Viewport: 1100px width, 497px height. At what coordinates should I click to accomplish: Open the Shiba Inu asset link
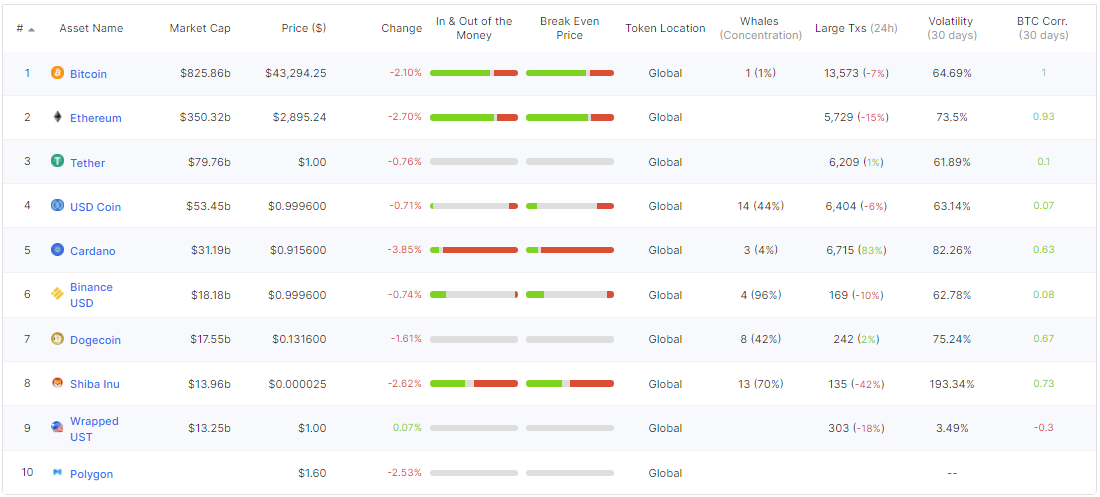coord(95,384)
